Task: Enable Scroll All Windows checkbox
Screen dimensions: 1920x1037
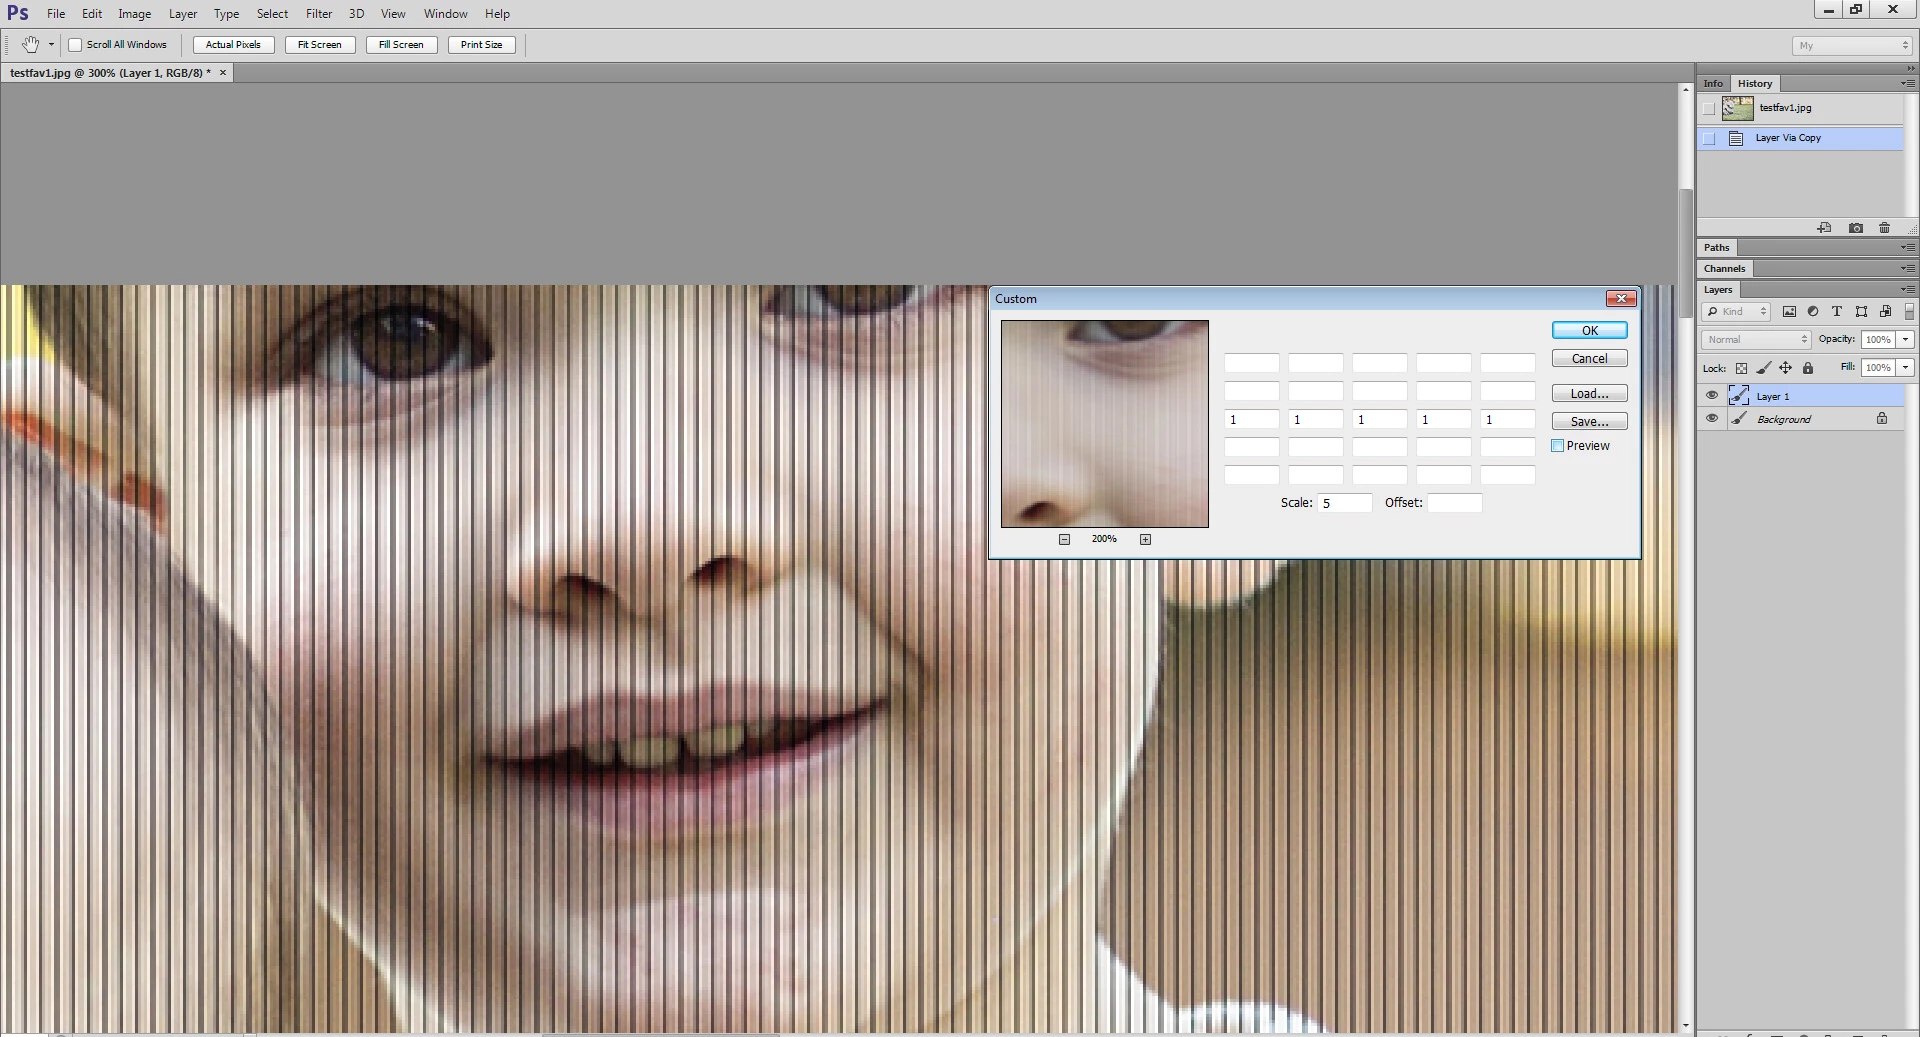Action: point(75,45)
